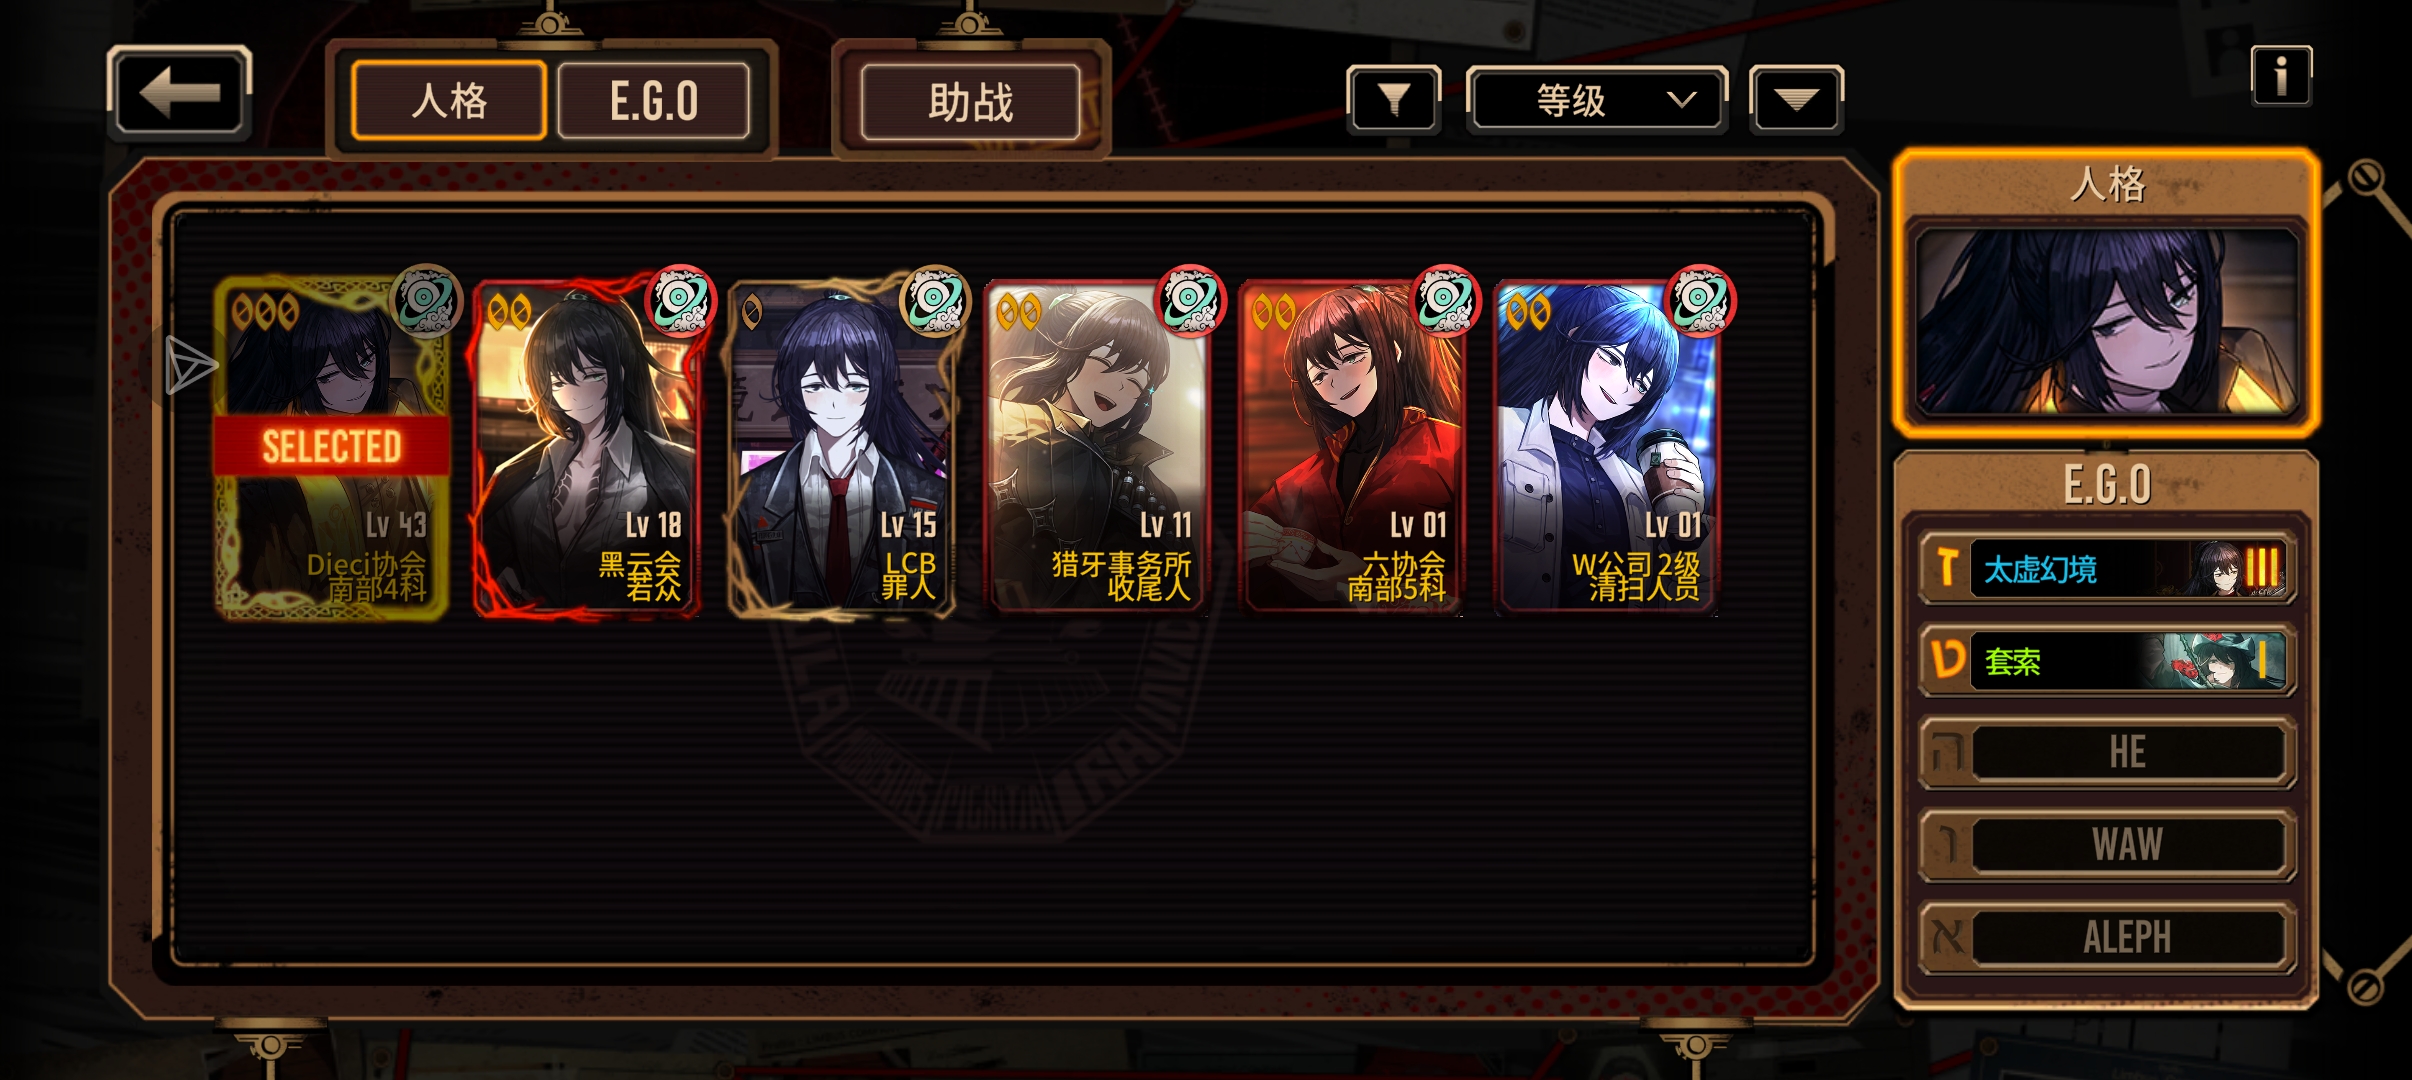This screenshot has width=2412, height=1080.
Task: Click the ZAYIN slot letter icon
Action: click(1946, 567)
